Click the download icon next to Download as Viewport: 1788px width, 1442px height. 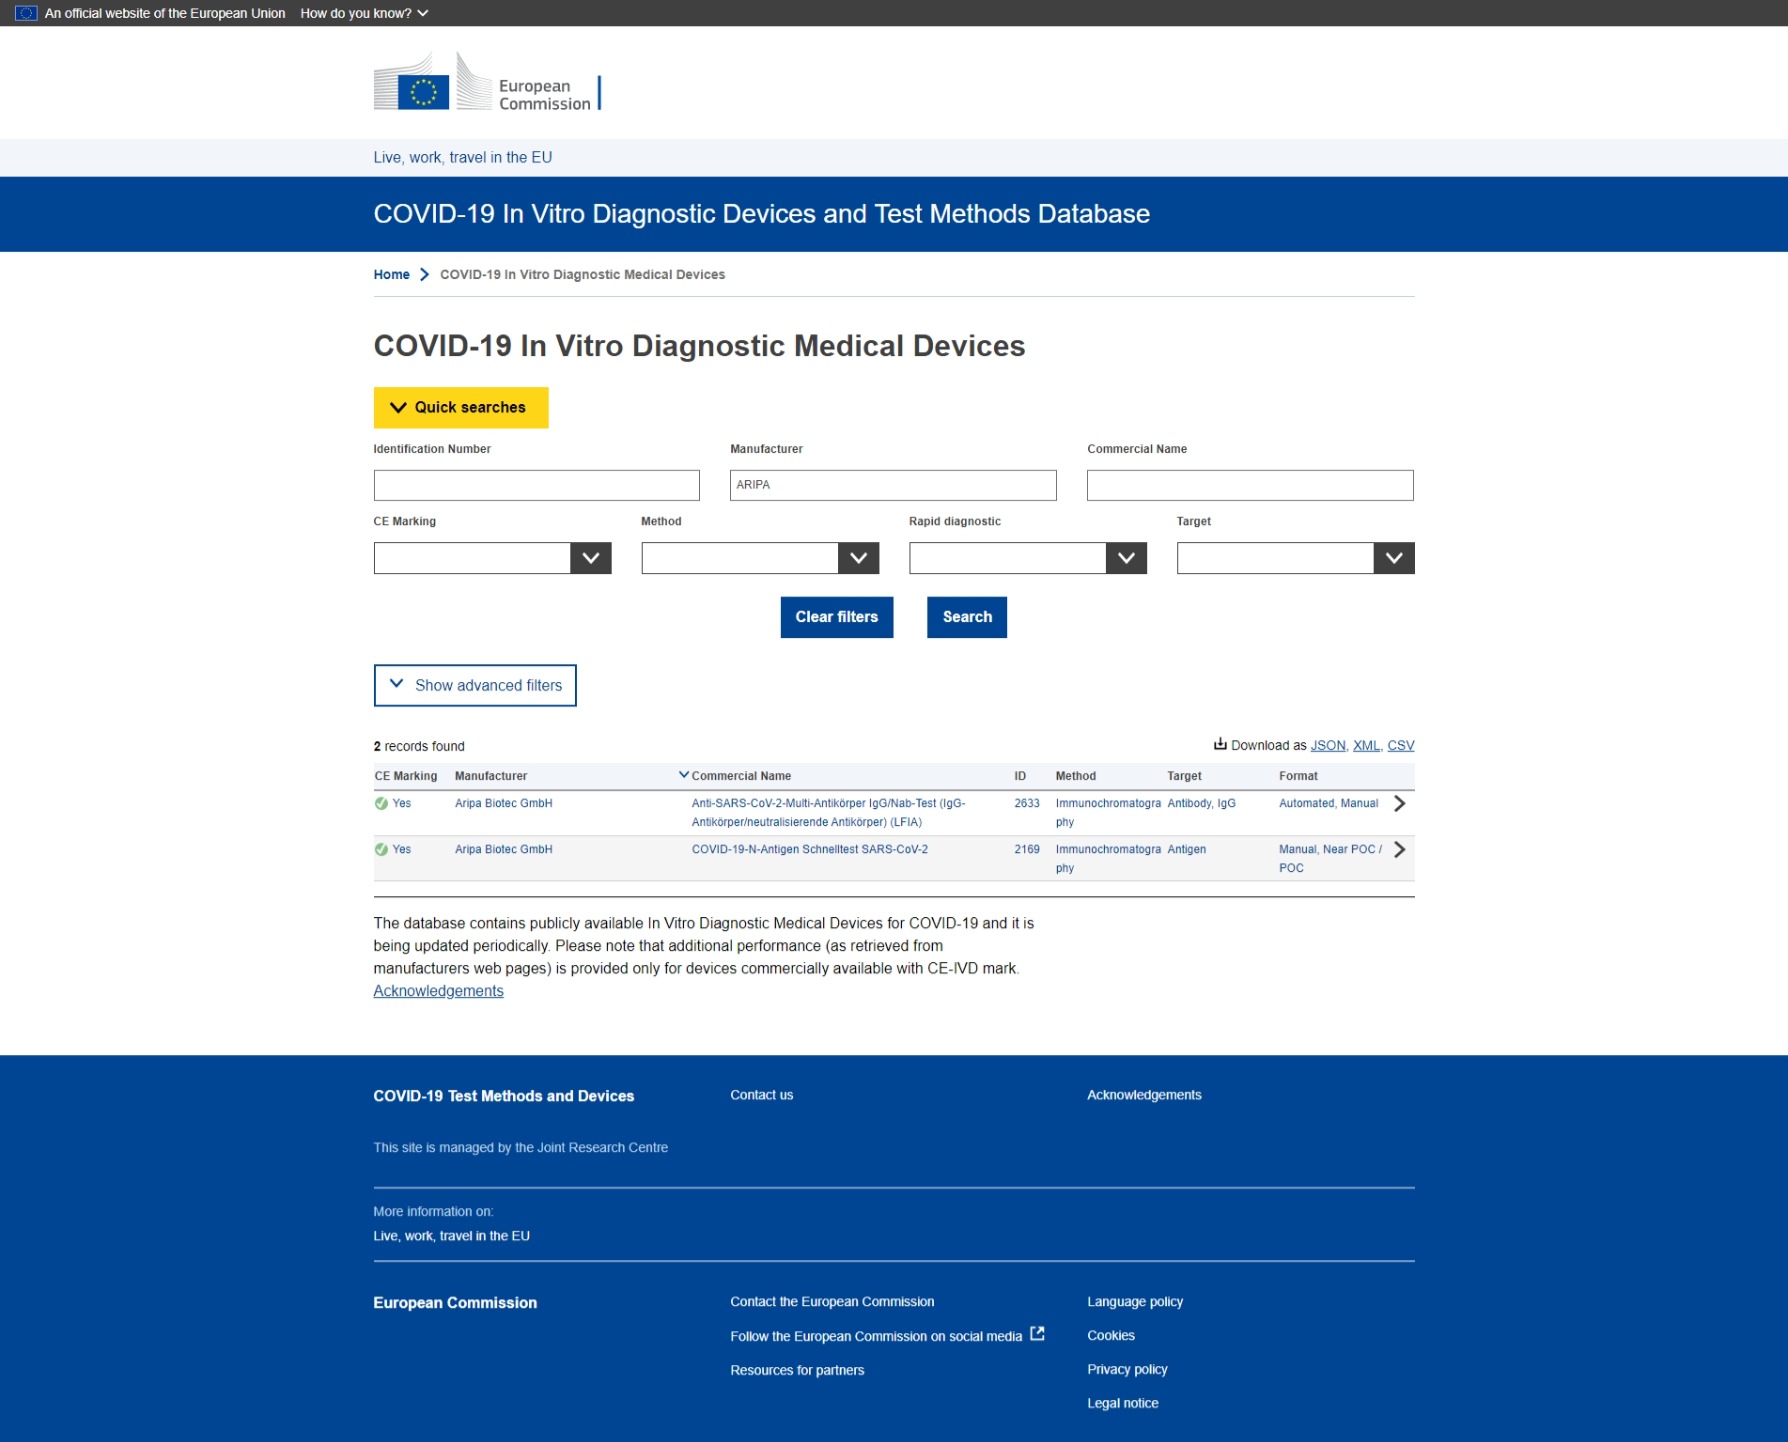point(1219,744)
